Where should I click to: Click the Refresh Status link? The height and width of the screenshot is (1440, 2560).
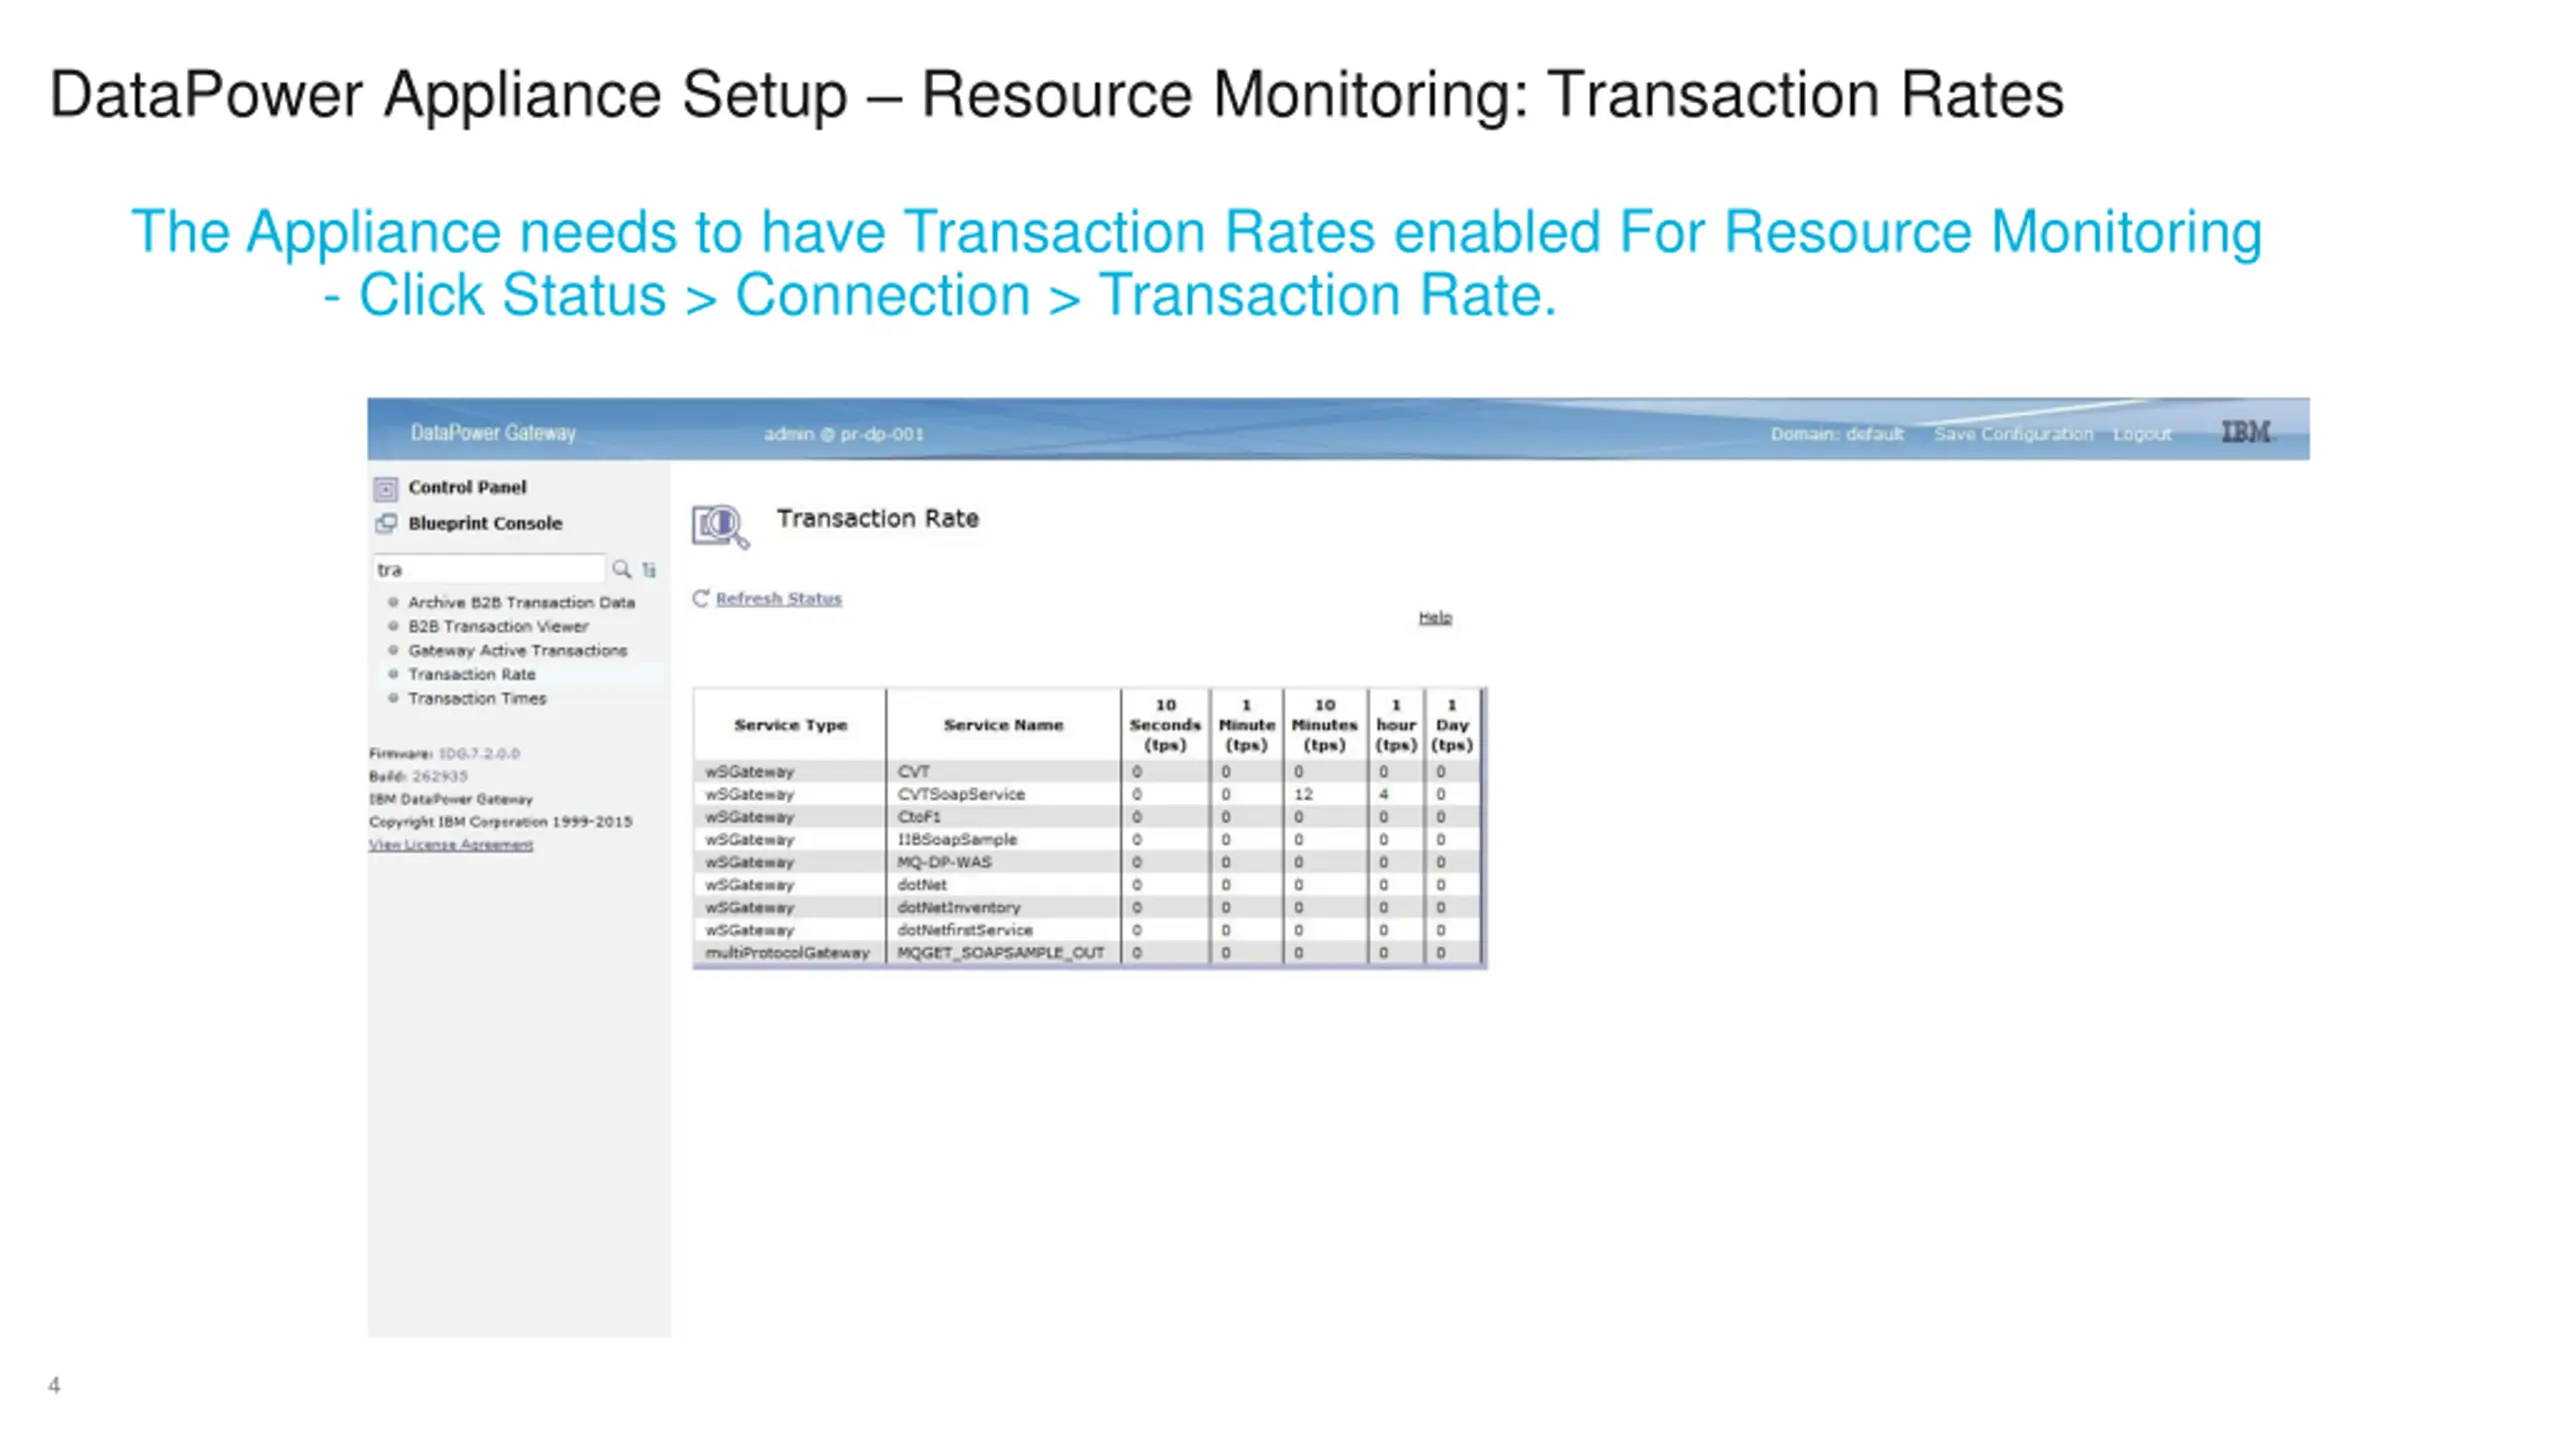click(779, 598)
